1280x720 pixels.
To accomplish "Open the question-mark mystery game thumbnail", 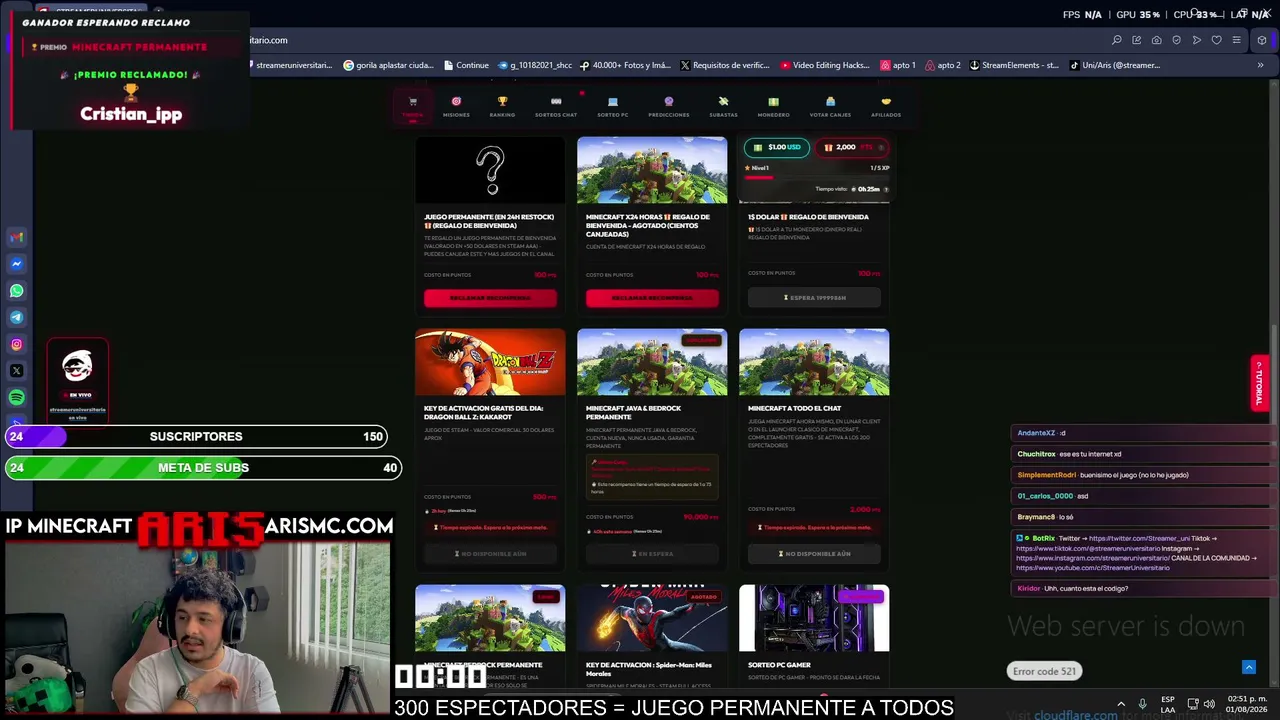I will [490, 170].
